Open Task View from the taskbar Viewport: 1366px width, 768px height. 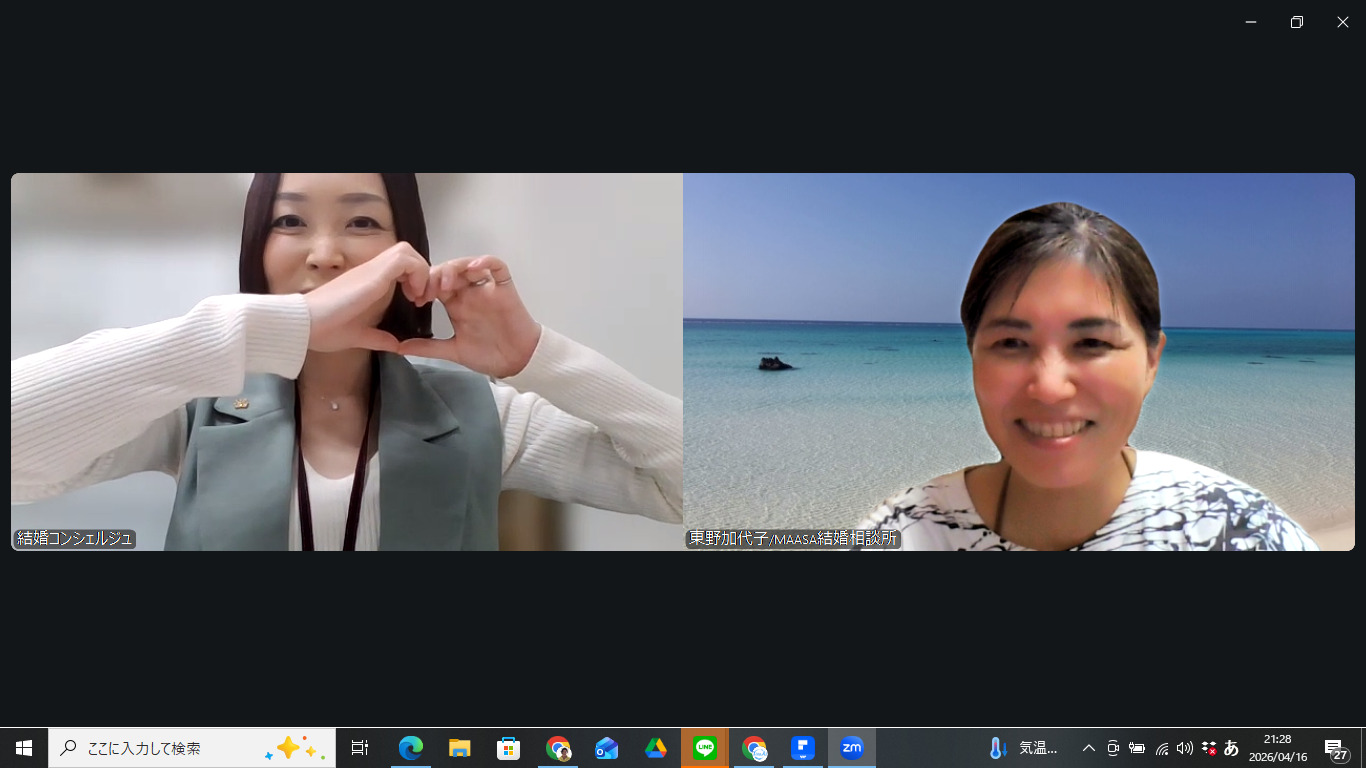tap(360, 748)
